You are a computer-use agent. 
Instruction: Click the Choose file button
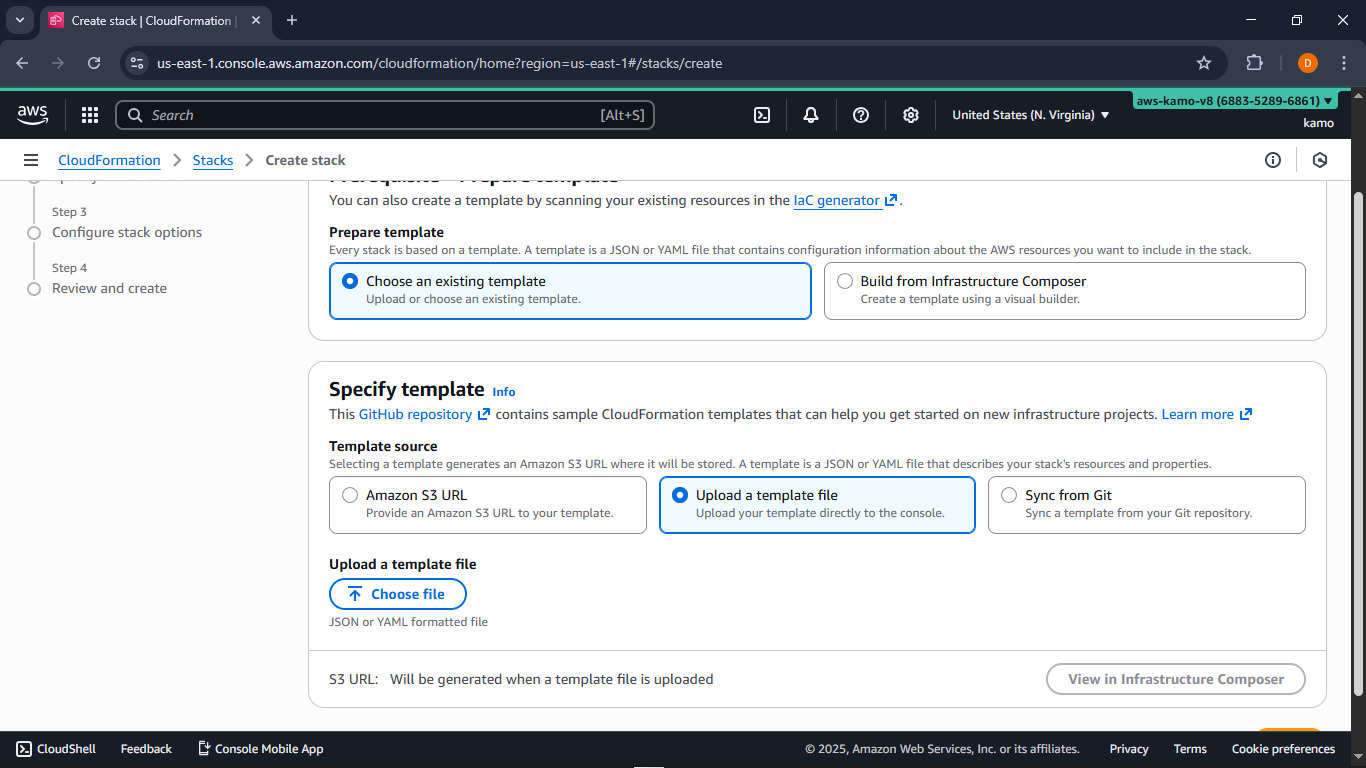(x=397, y=593)
